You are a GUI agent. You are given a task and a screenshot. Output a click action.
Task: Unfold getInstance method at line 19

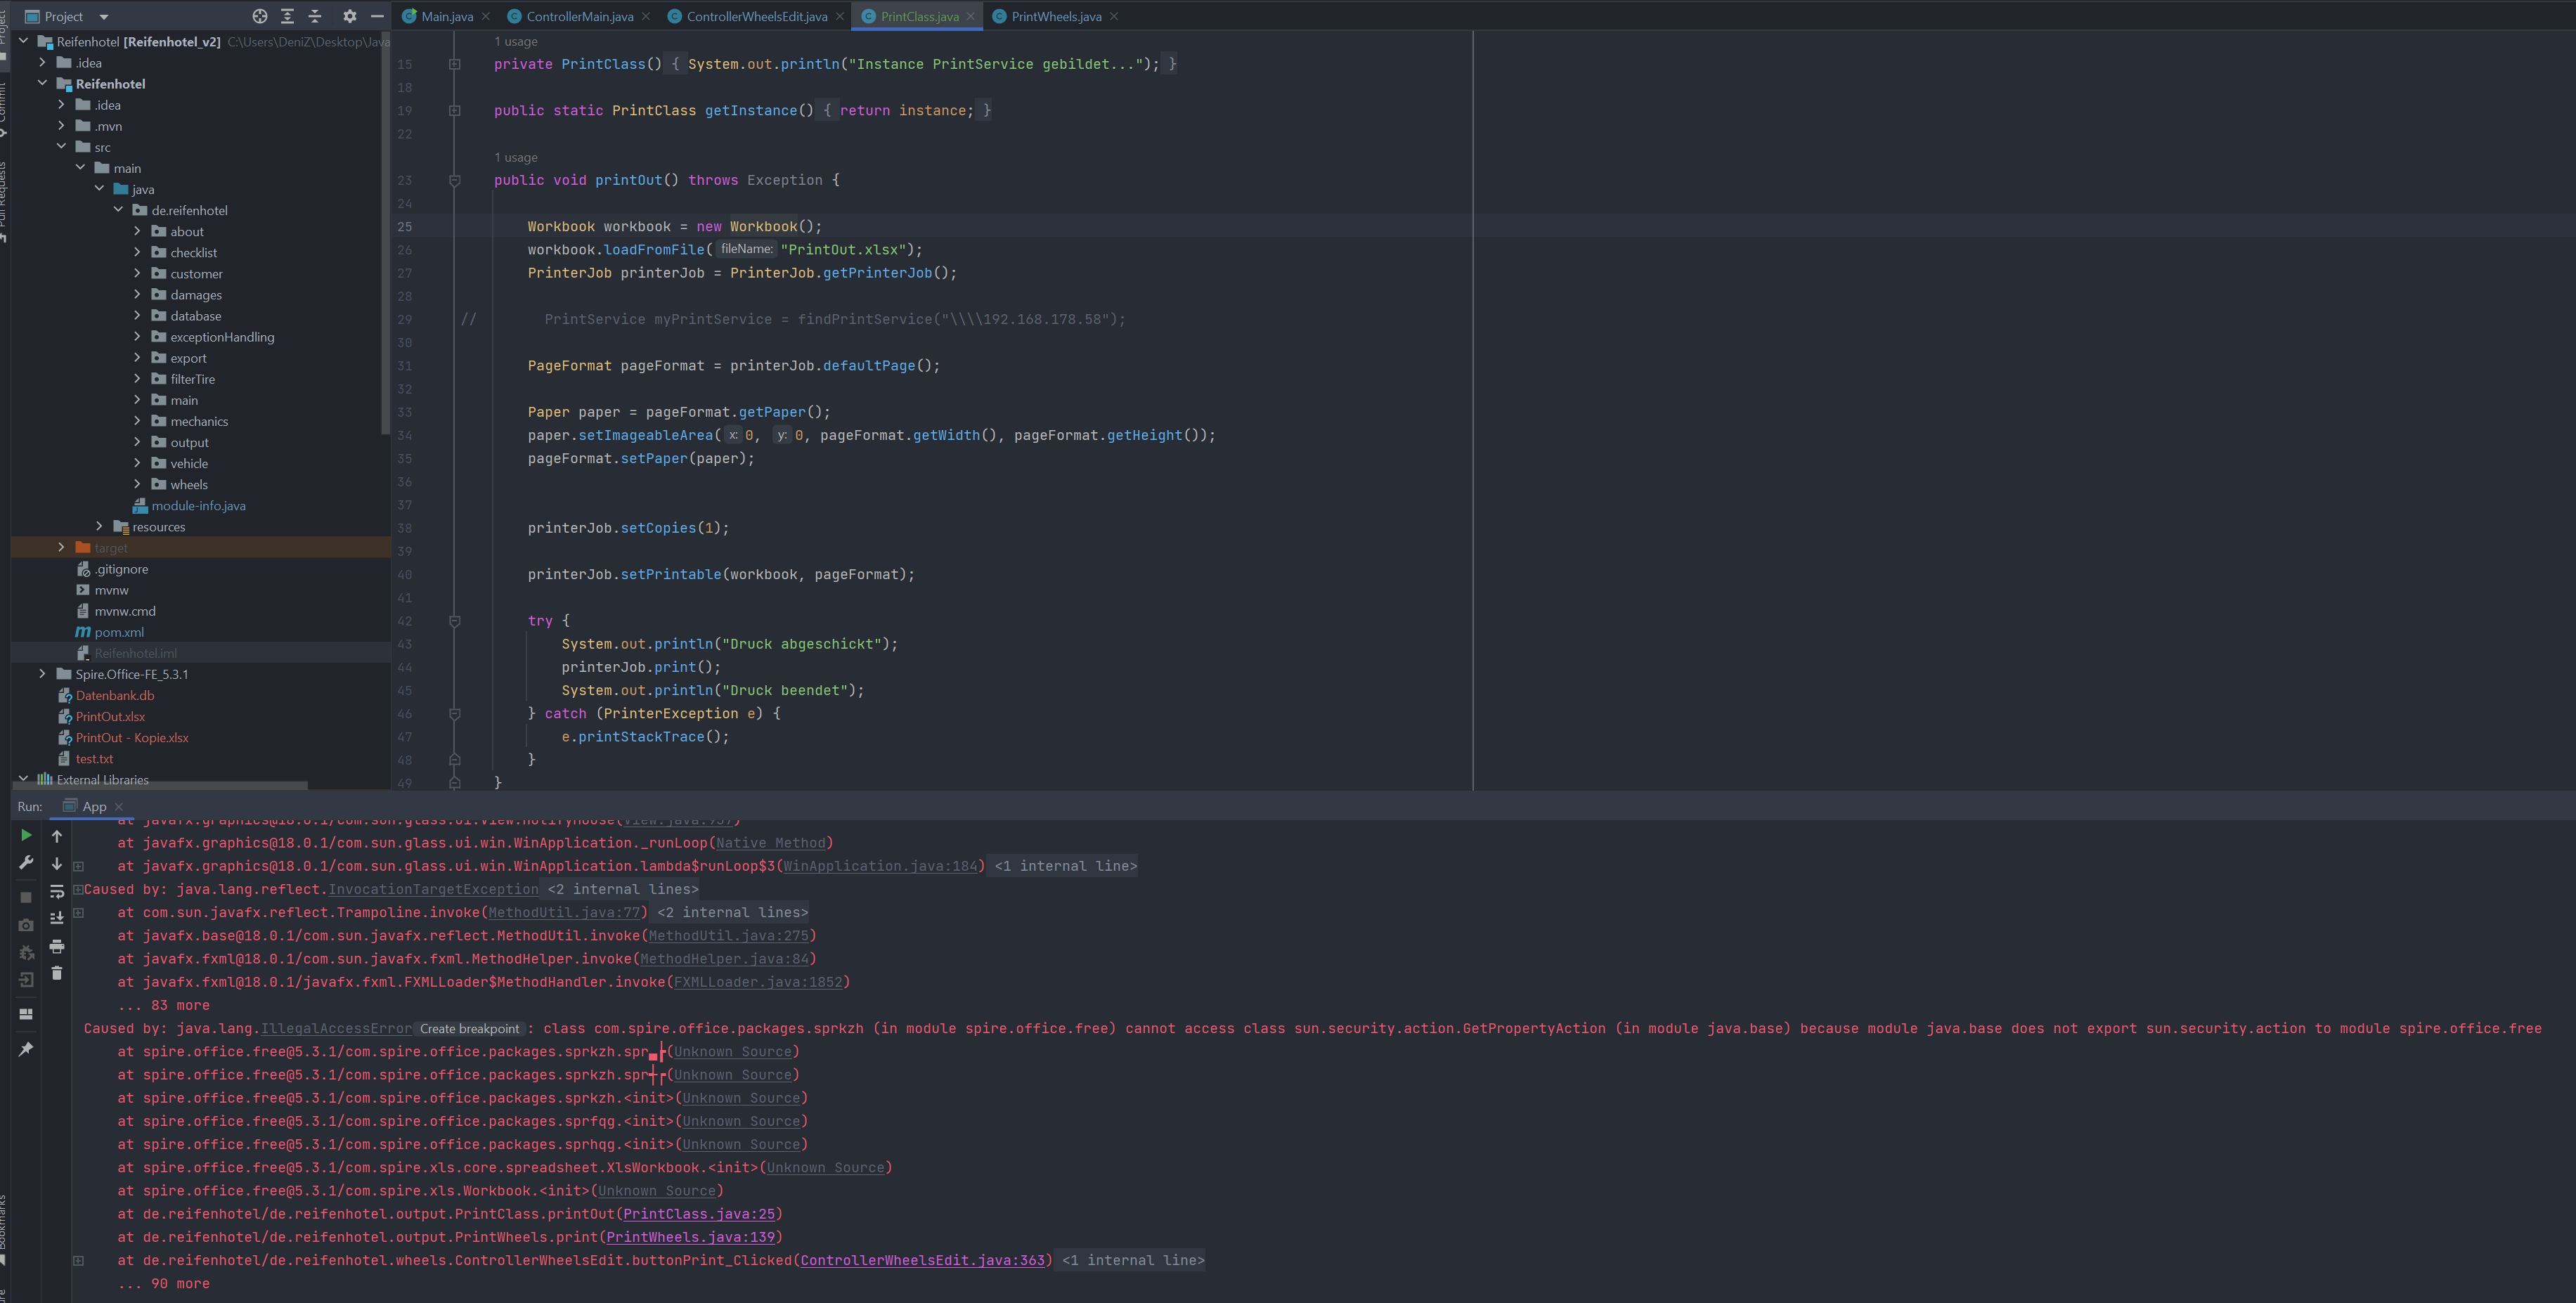click(x=455, y=111)
